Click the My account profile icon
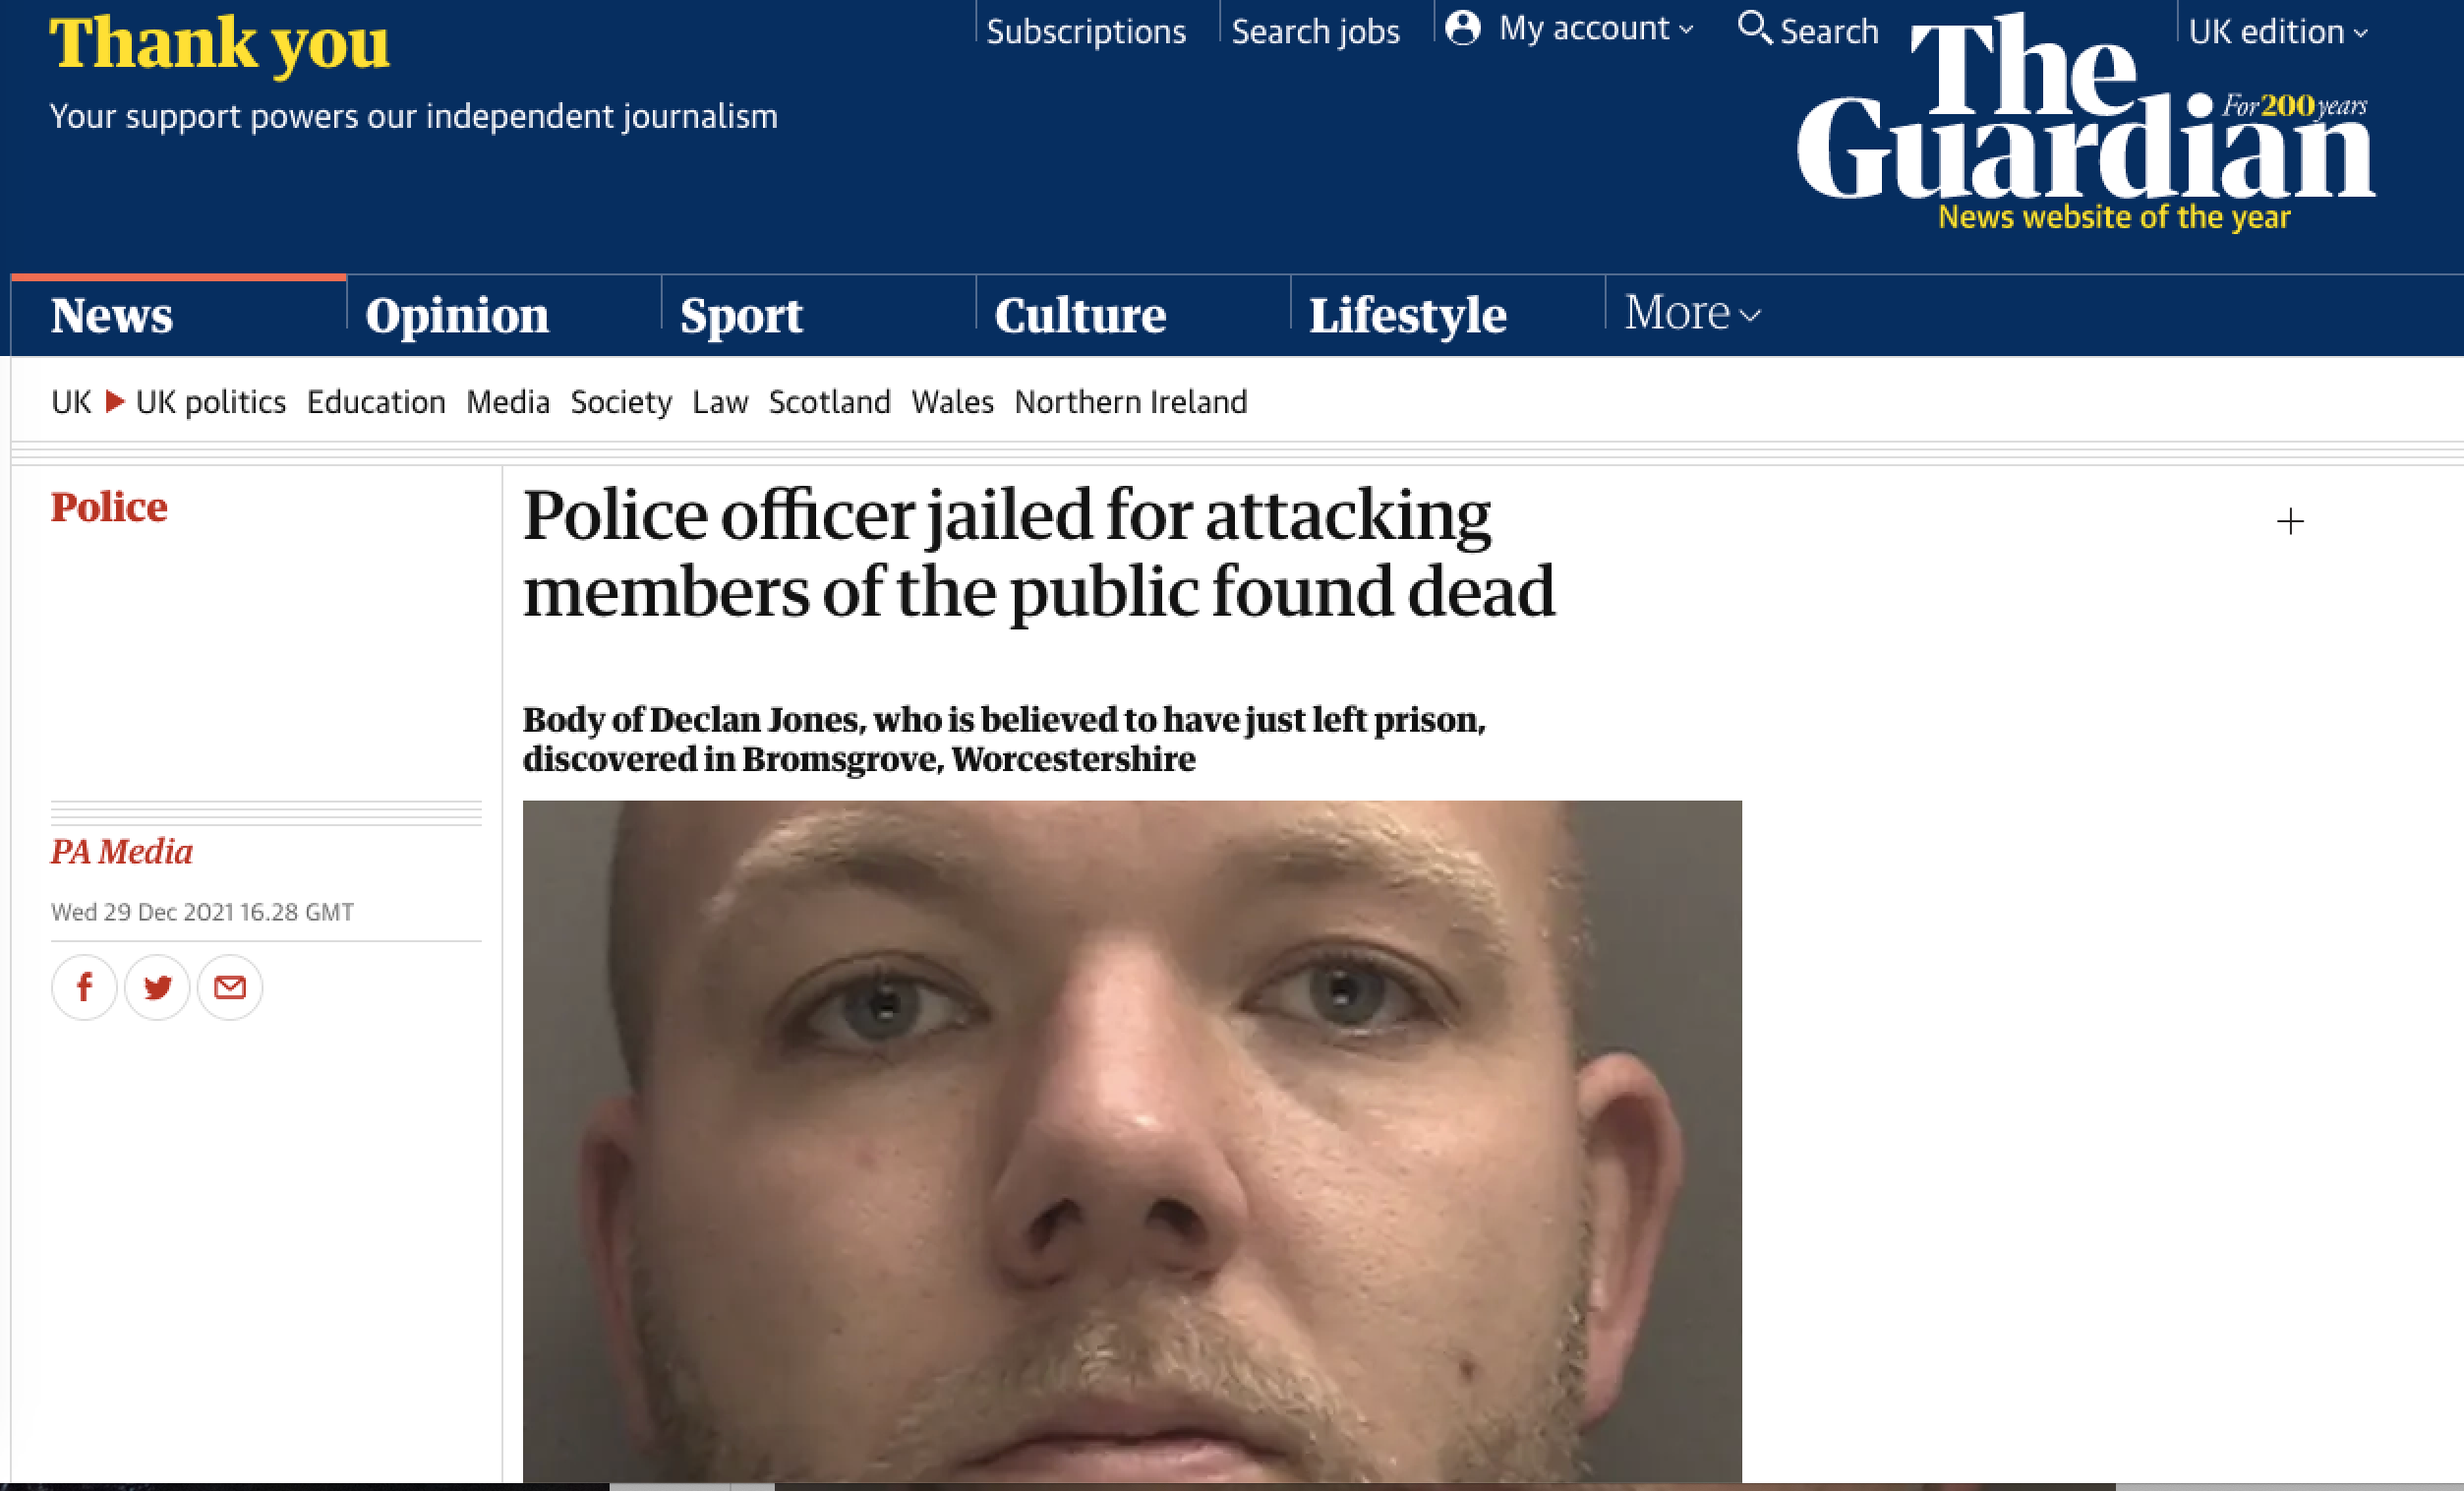The width and height of the screenshot is (2464, 1491). (x=1463, y=27)
